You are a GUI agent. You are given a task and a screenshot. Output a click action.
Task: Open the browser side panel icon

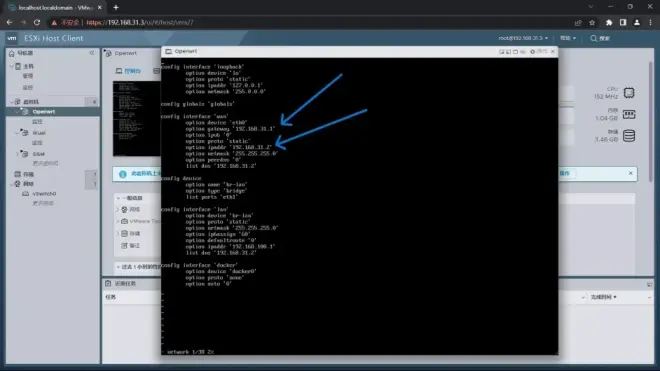[x=623, y=23]
